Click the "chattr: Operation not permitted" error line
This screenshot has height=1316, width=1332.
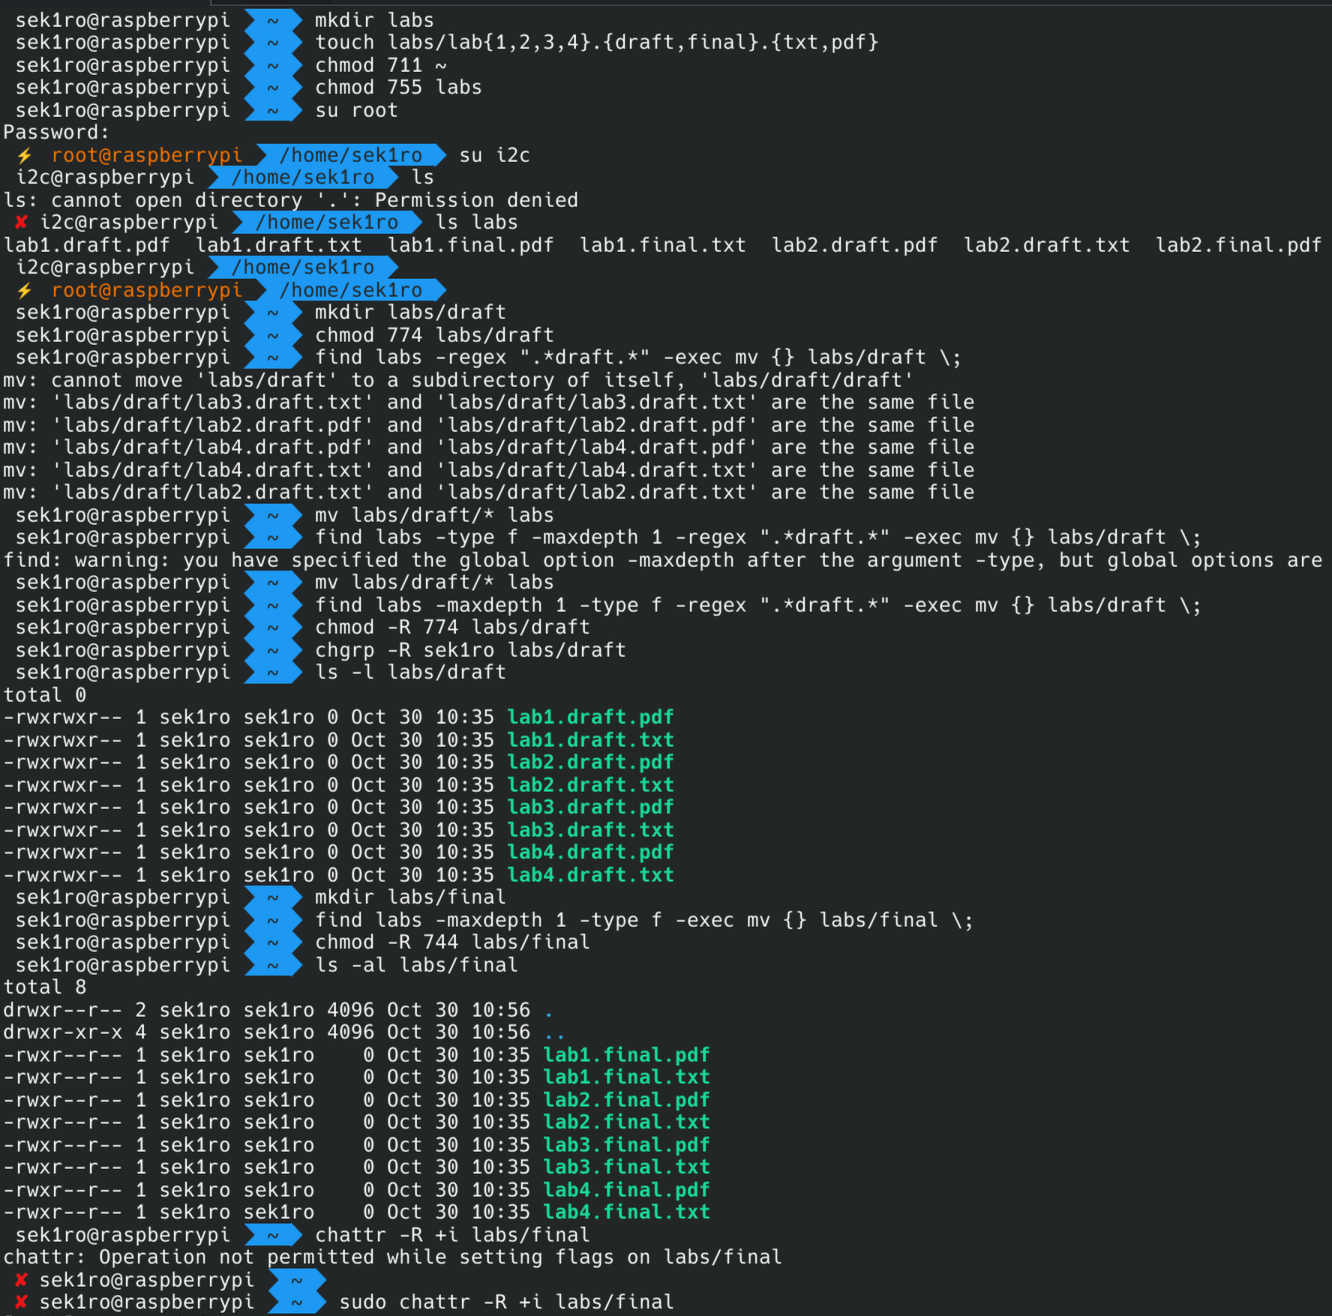coord(392,1257)
